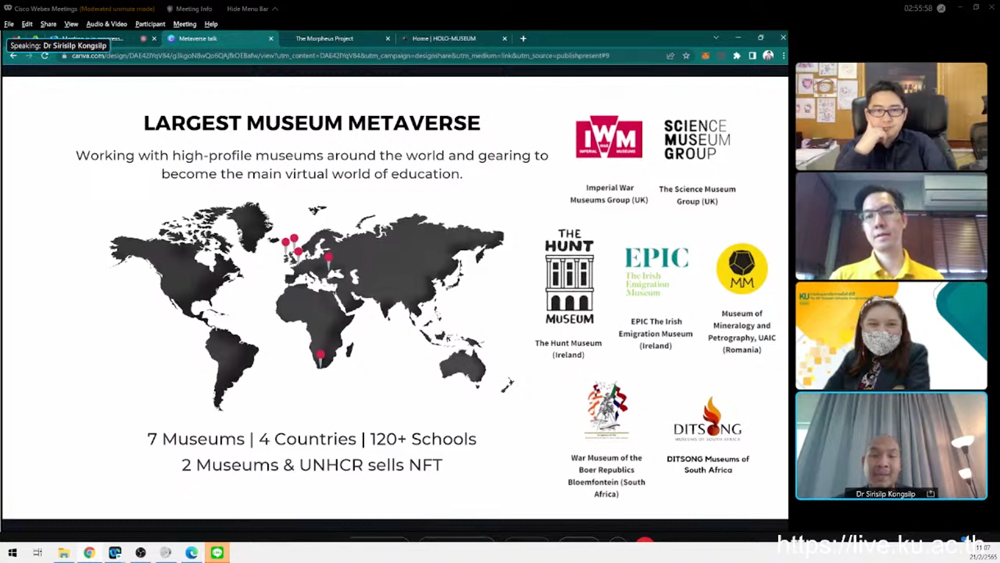
Task: Open the File menu in Webex
Action: click(9, 24)
